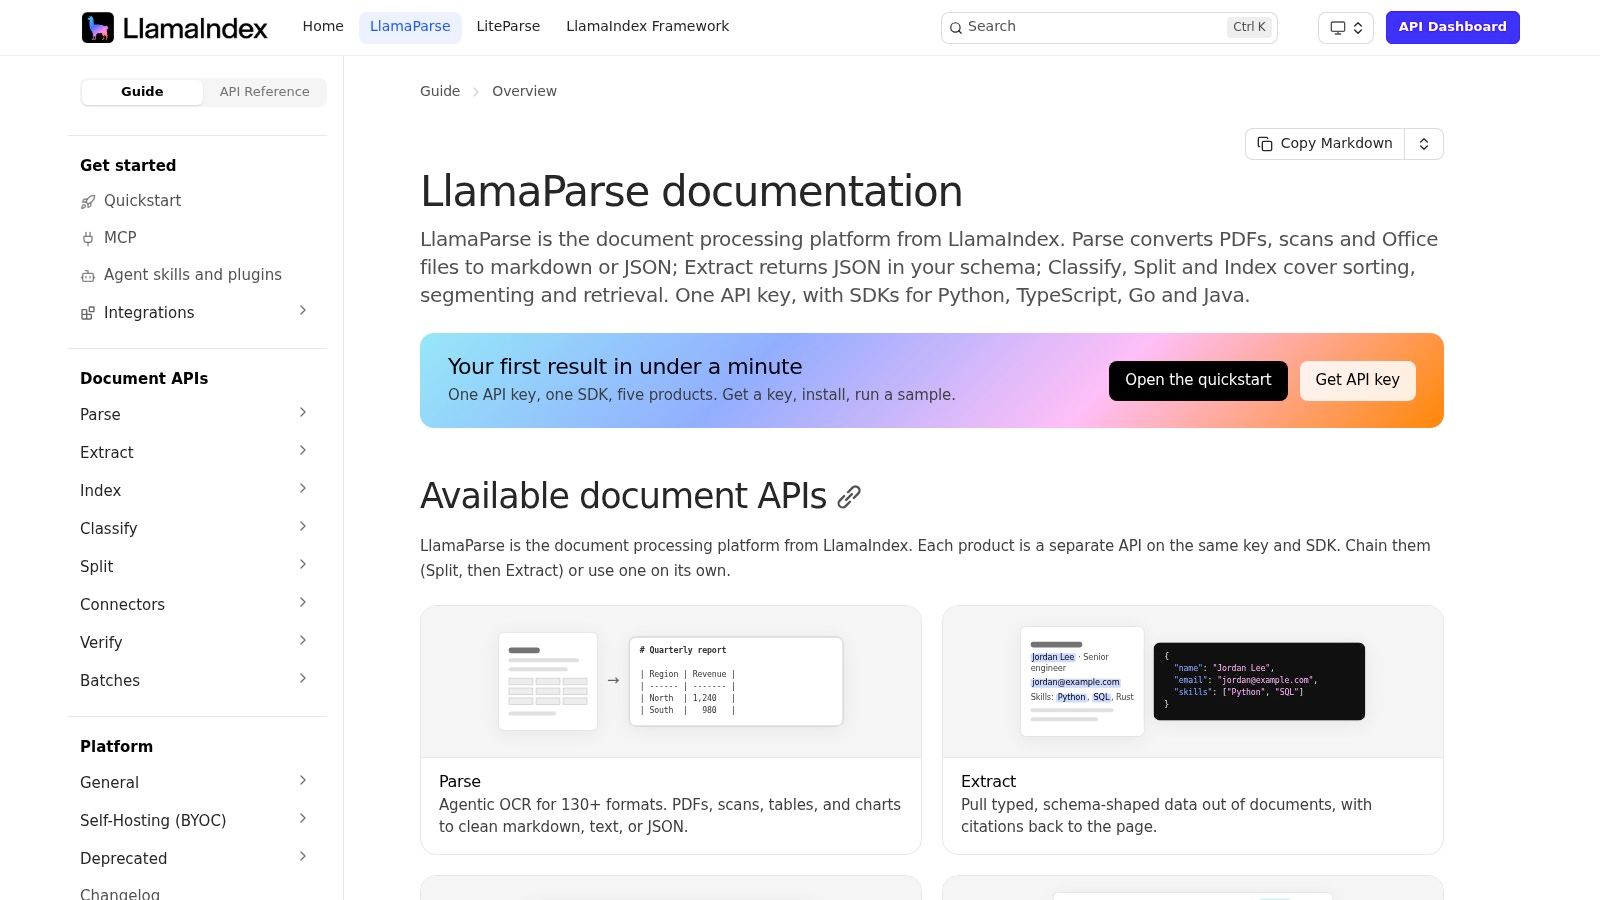This screenshot has width=1600, height=900.
Task: Expand the Batches sidebar section
Action: pos(303,679)
